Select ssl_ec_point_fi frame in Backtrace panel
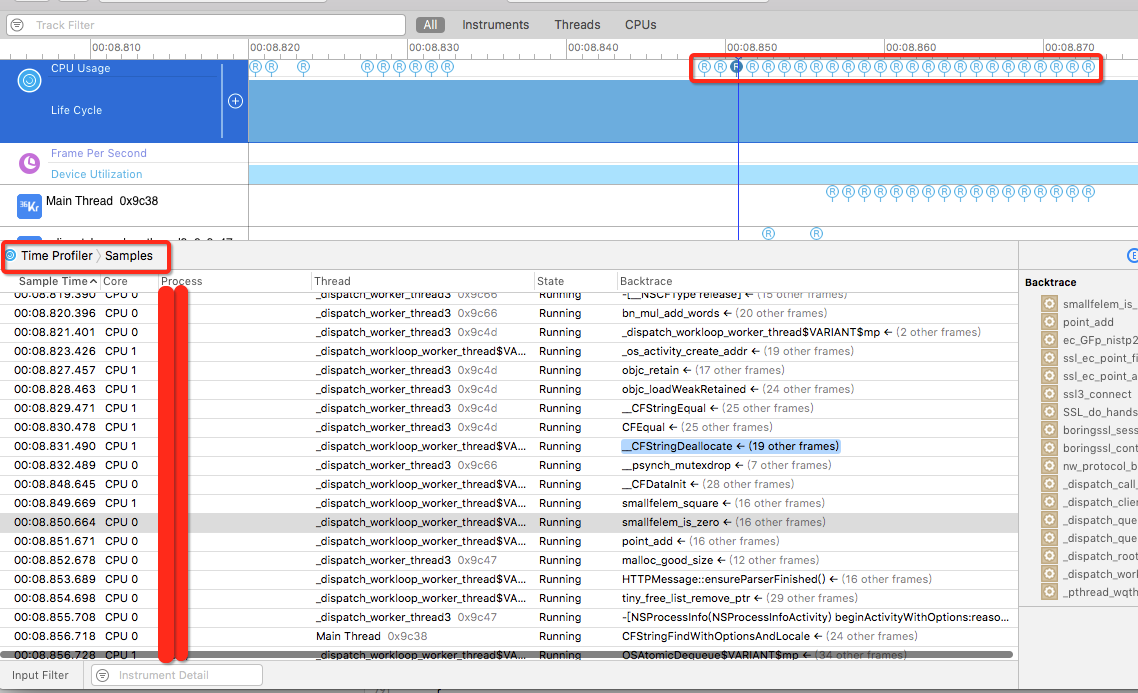The image size is (1138, 693). tap(1100, 358)
